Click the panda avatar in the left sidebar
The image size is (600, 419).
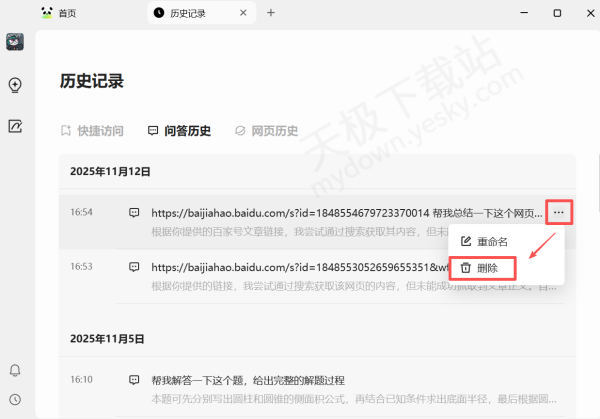pyautogui.click(x=15, y=42)
